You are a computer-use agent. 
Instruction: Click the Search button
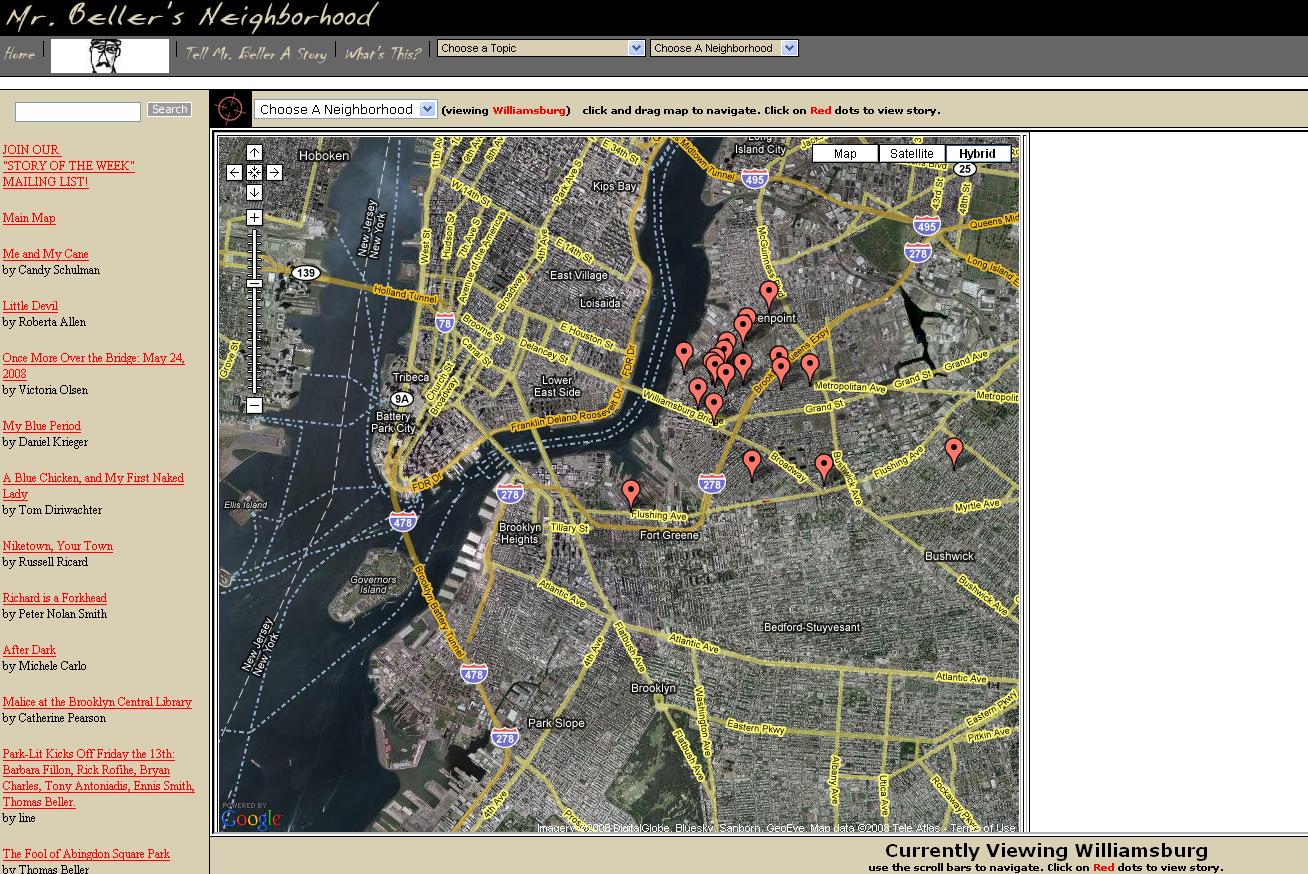[x=169, y=110]
